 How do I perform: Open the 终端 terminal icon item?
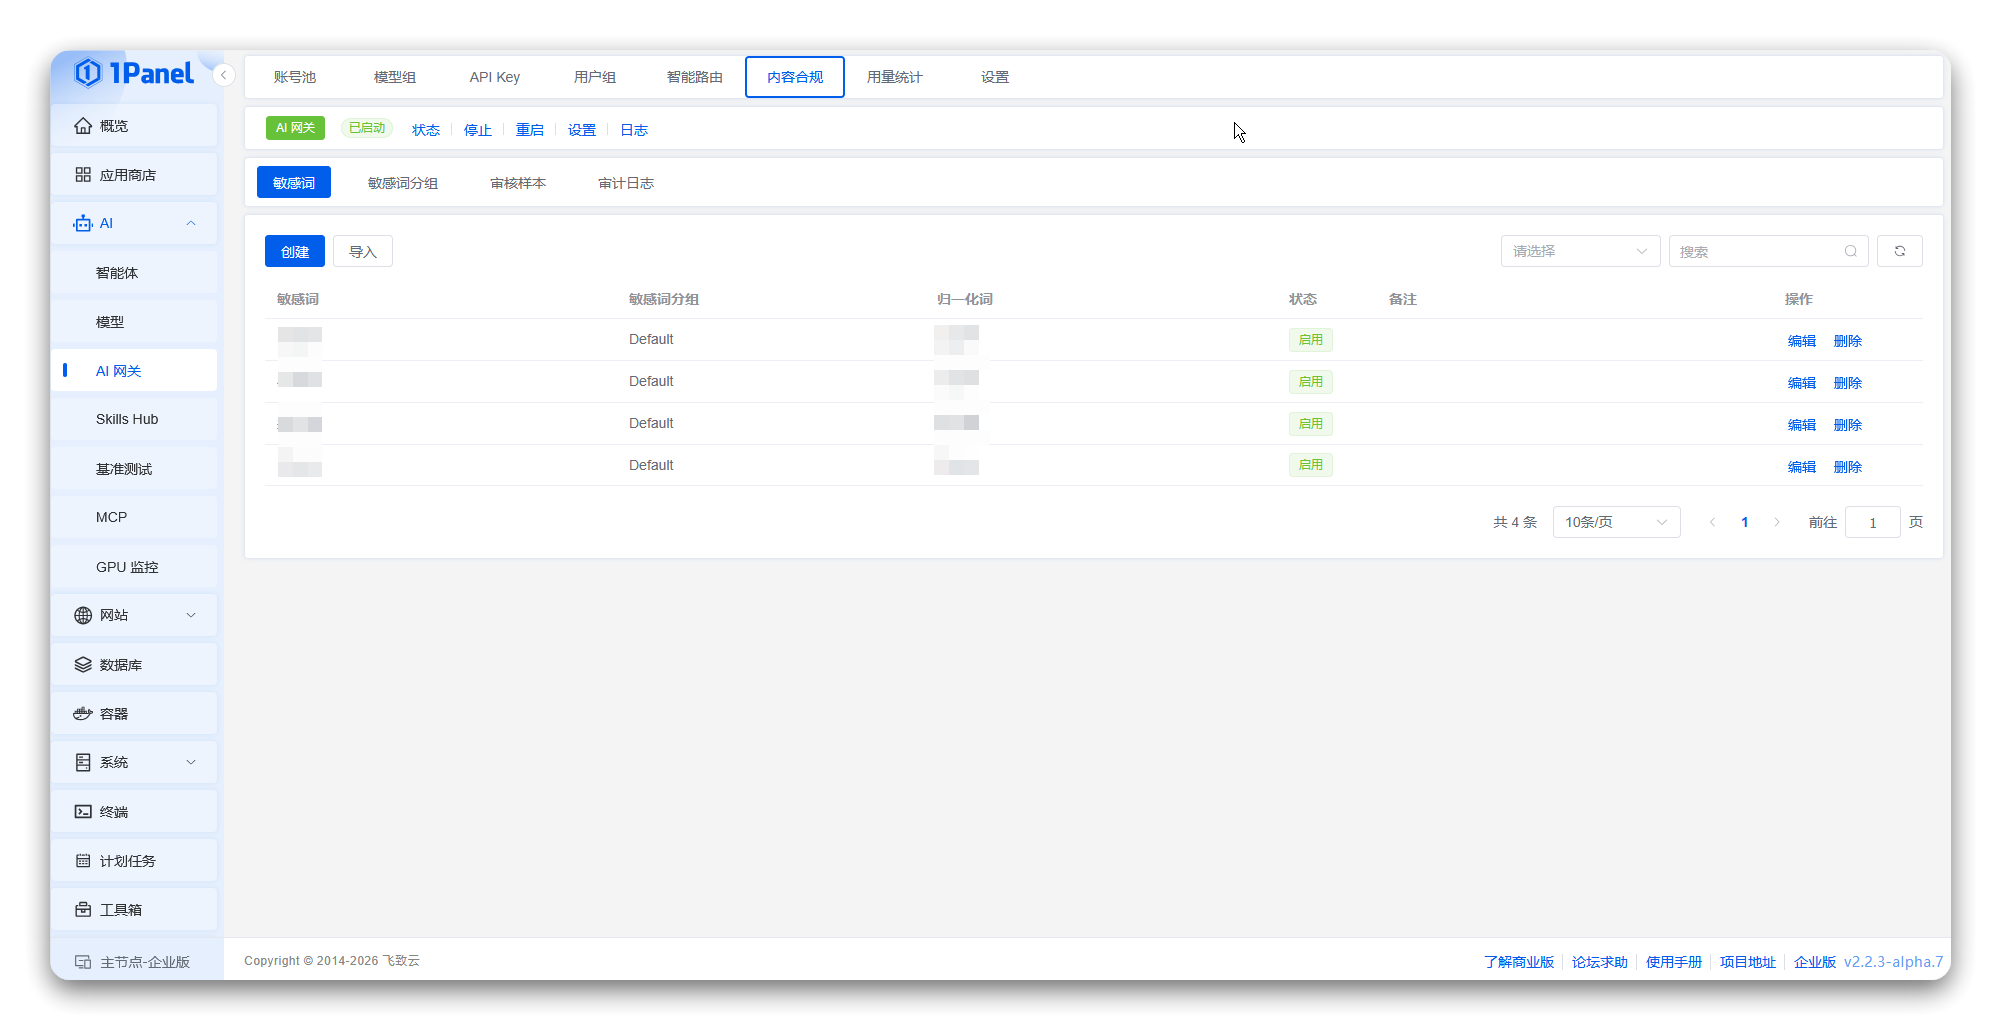tap(134, 812)
